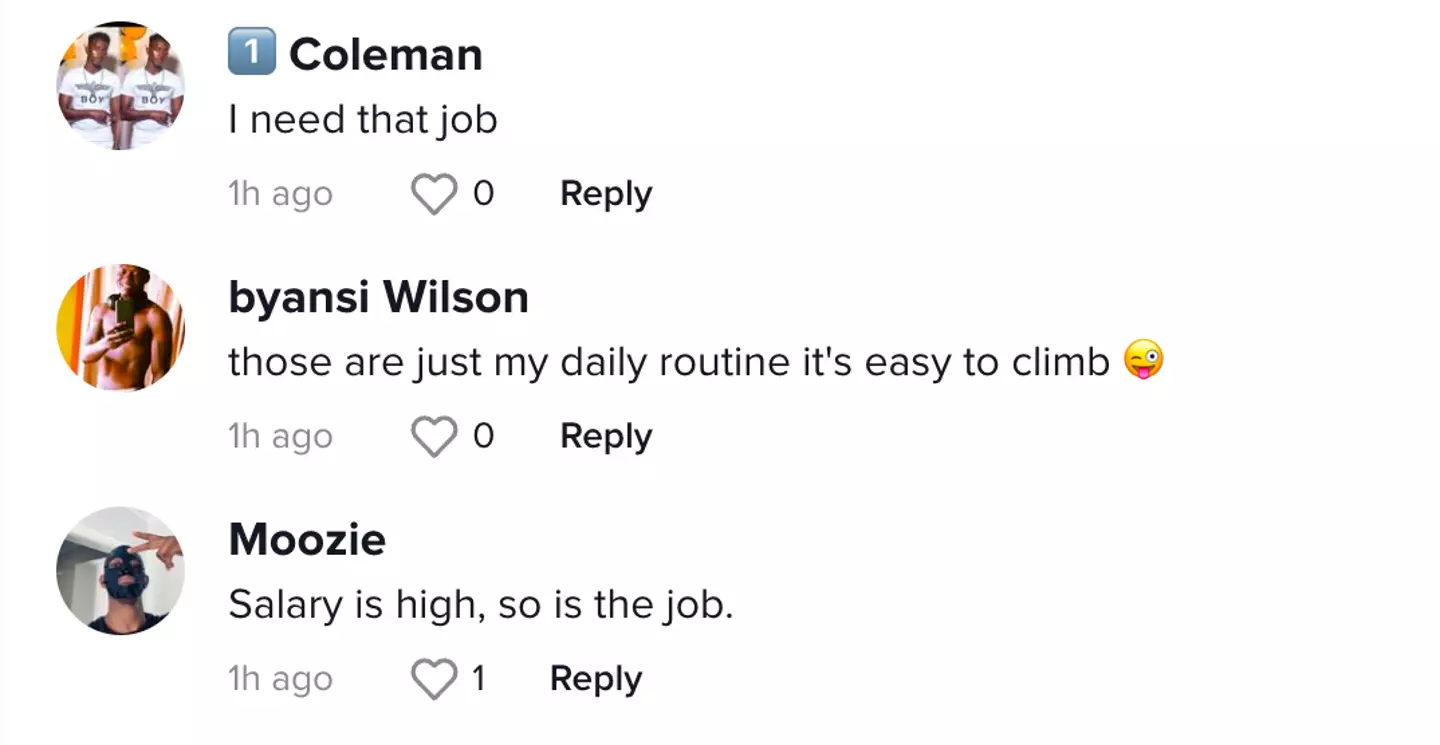Image resolution: width=1440 pixels, height=745 pixels.
Task: Select the "I need that job" comment
Action: tap(363, 121)
